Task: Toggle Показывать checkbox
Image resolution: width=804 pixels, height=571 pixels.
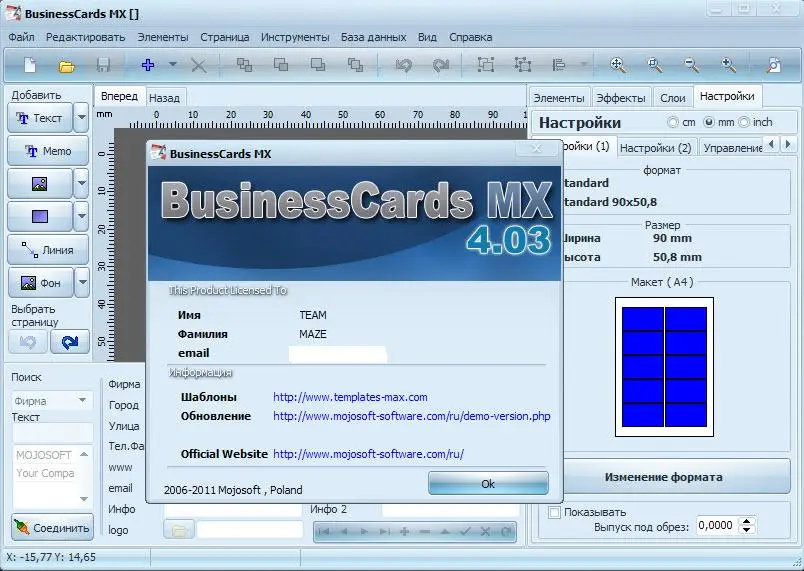Action: 554,512
